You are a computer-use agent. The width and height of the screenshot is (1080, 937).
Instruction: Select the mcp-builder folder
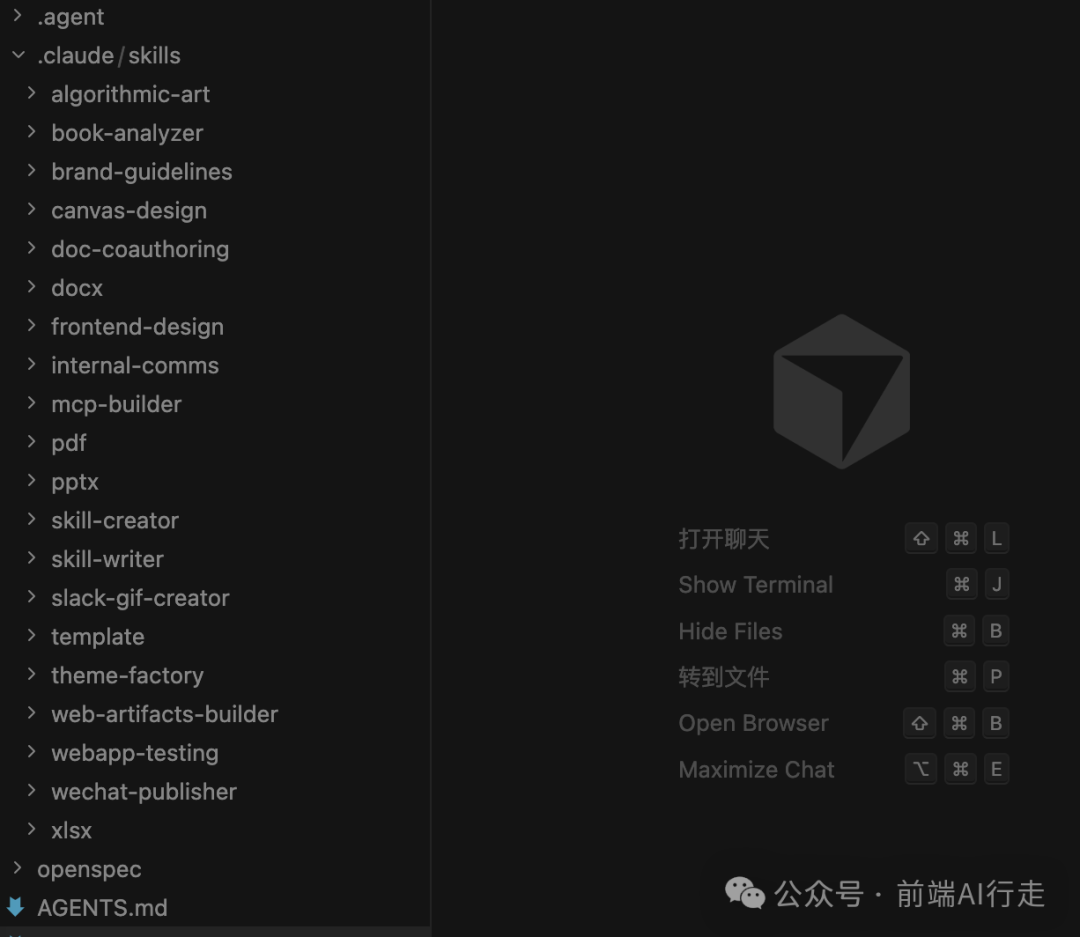tap(116, 404)
